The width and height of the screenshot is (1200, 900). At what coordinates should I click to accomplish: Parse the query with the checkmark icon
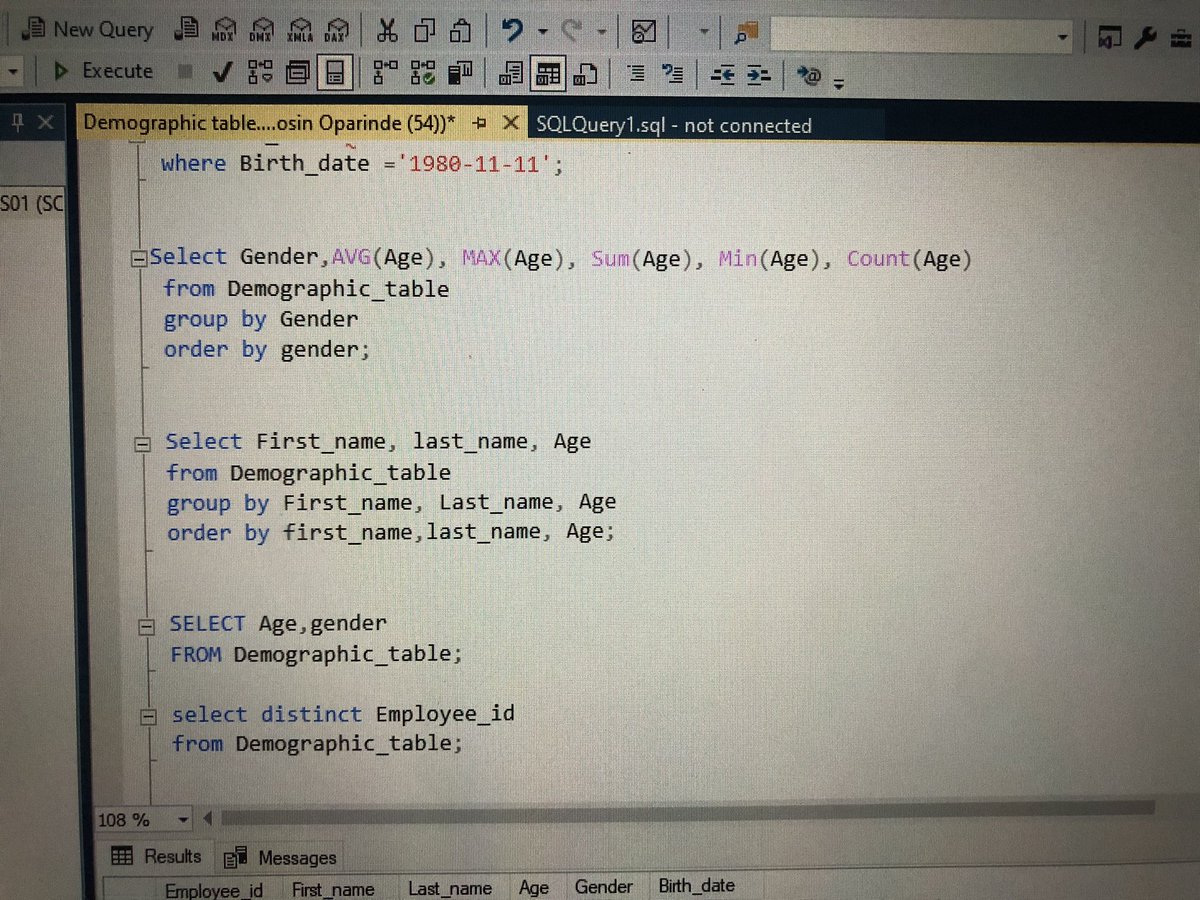222,72
